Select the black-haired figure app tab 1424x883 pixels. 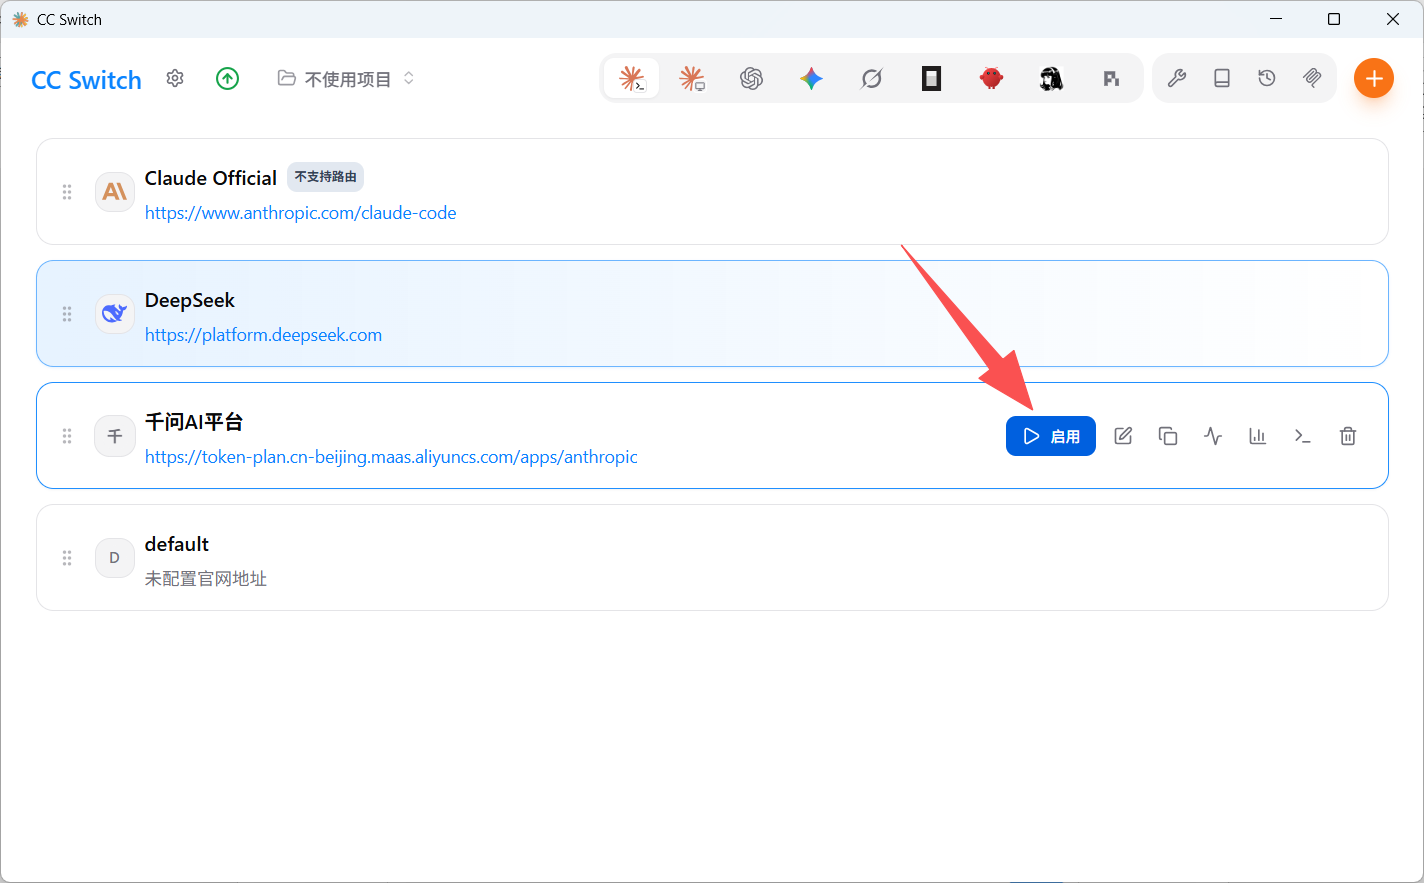(1051, 78)
